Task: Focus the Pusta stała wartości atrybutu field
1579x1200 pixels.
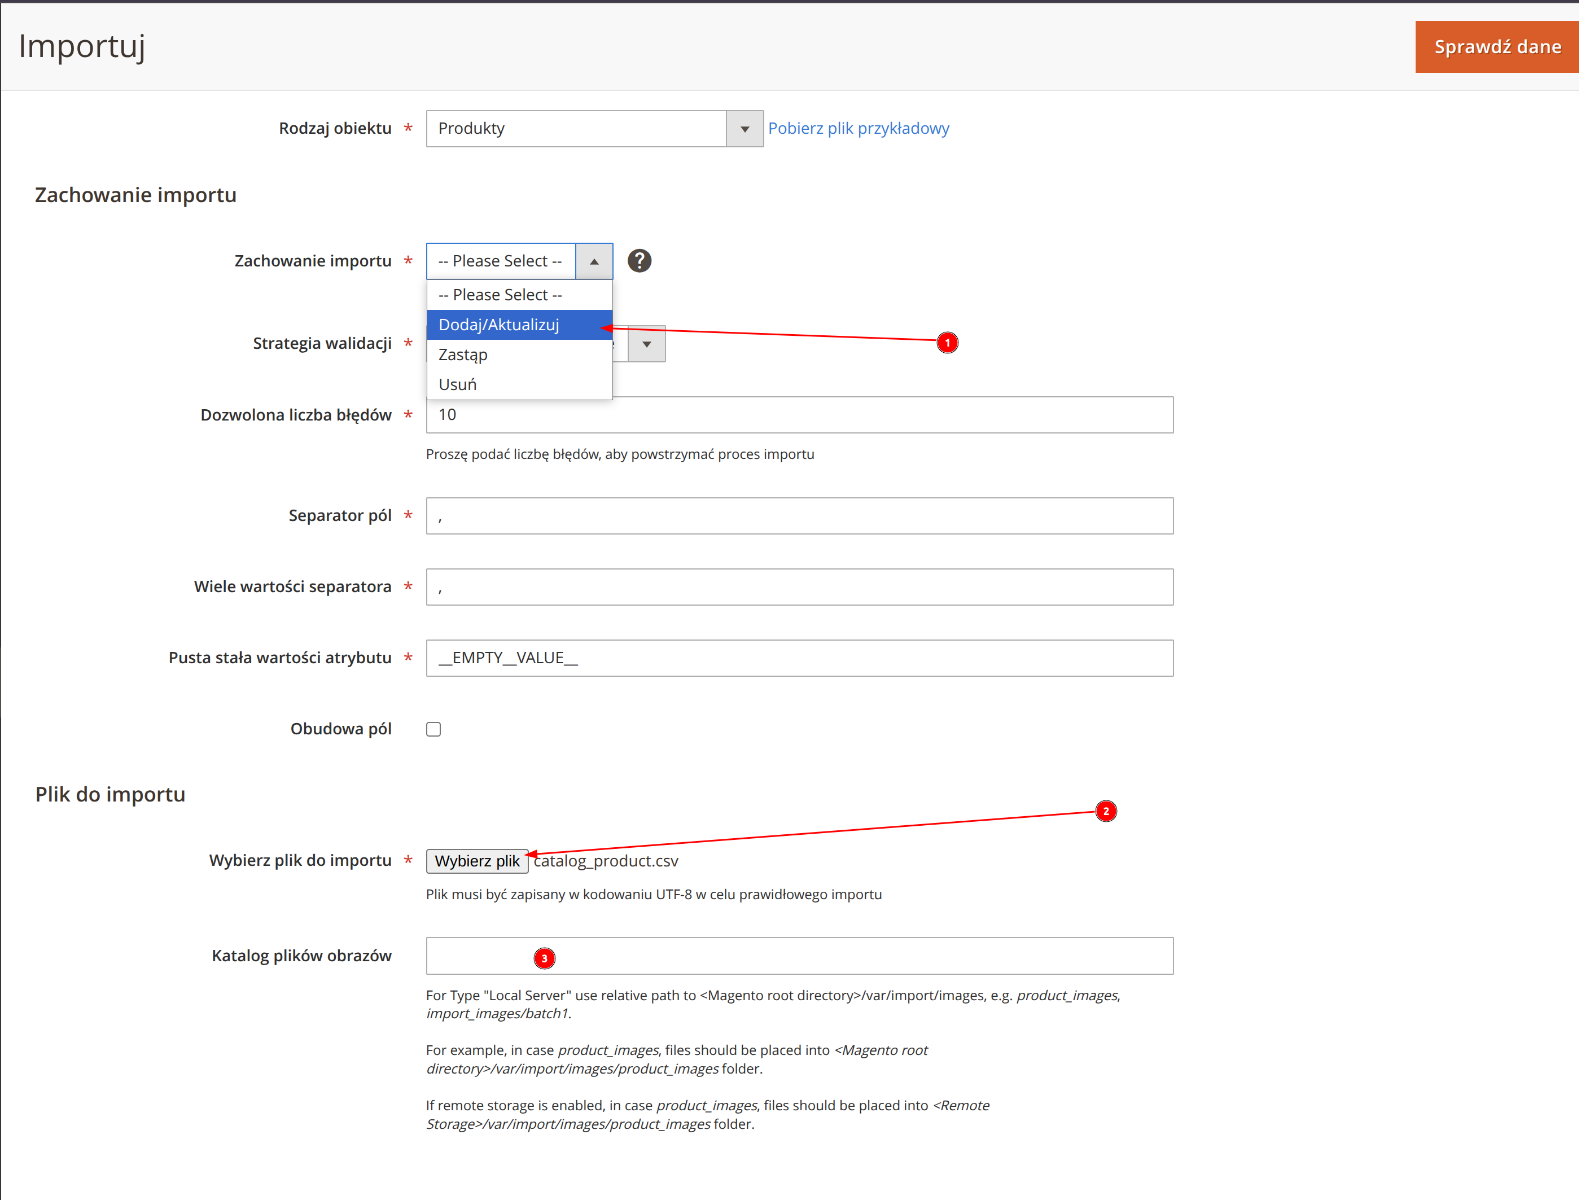Action: click(x=799, y=658)
